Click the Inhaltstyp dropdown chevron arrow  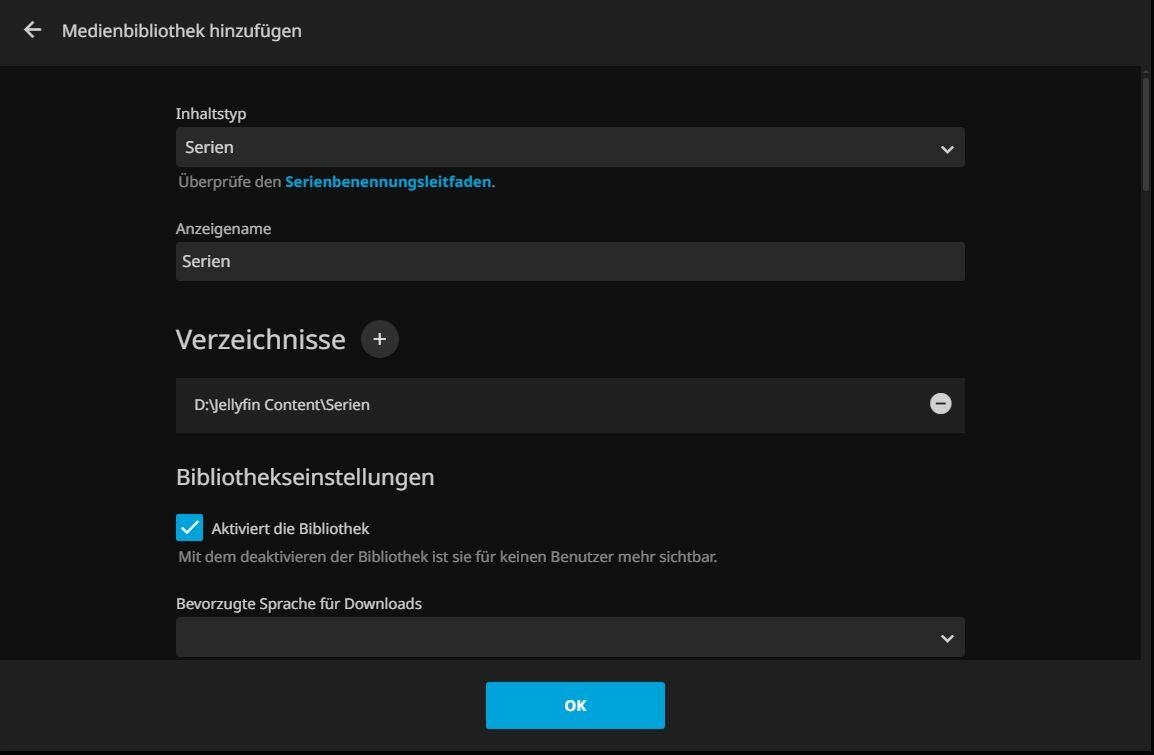click(947, 149)
